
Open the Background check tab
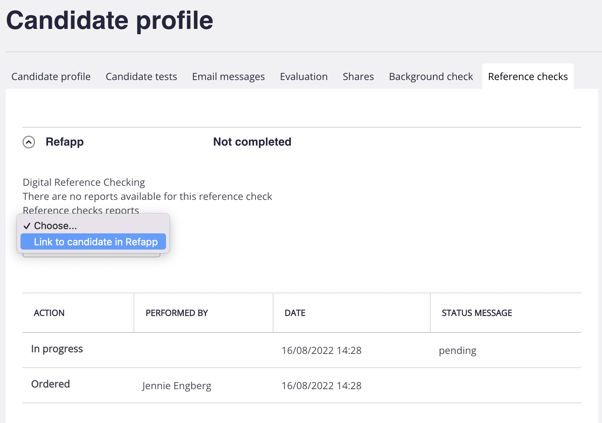[431, 76]
